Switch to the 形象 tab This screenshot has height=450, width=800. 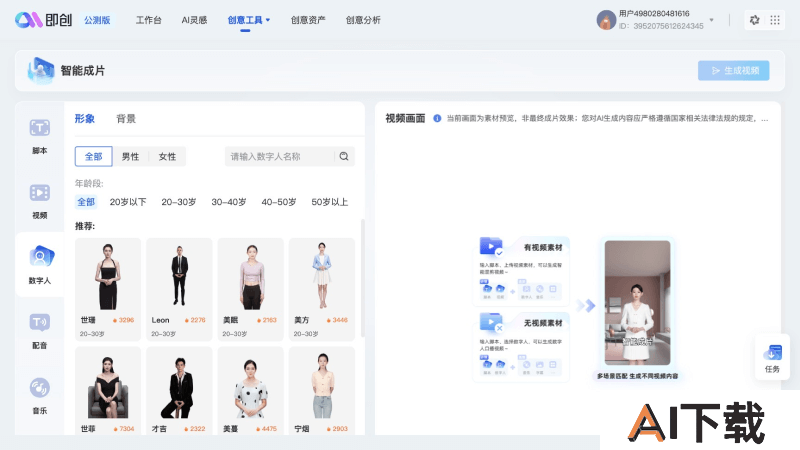[85, 119]
